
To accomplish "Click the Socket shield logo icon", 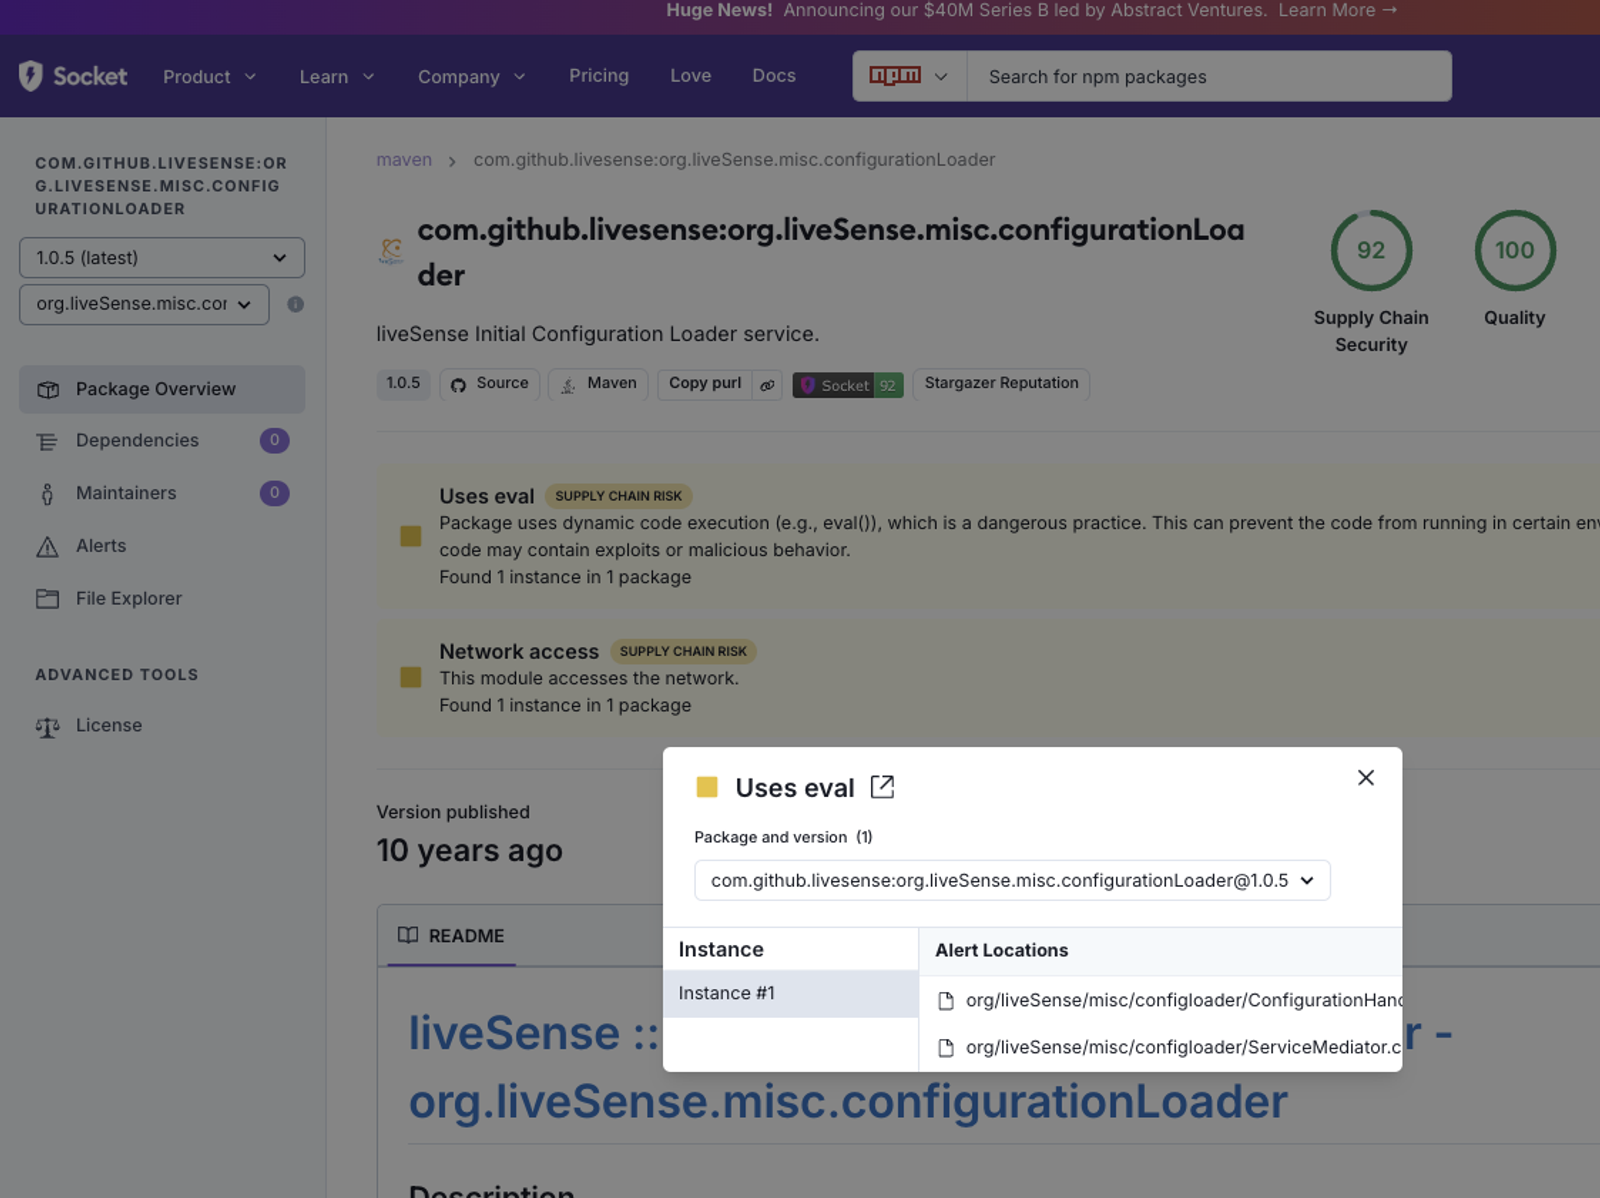I will pyautogui.click(x=31, y=76).
